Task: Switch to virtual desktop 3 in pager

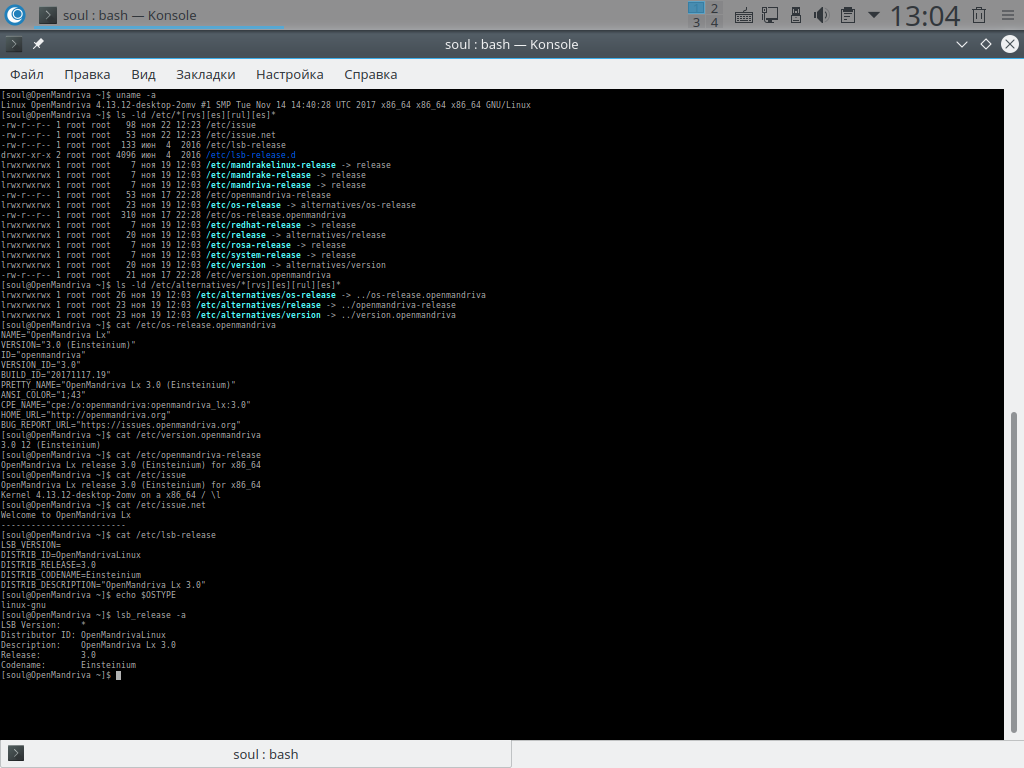Action: (696, 22)
